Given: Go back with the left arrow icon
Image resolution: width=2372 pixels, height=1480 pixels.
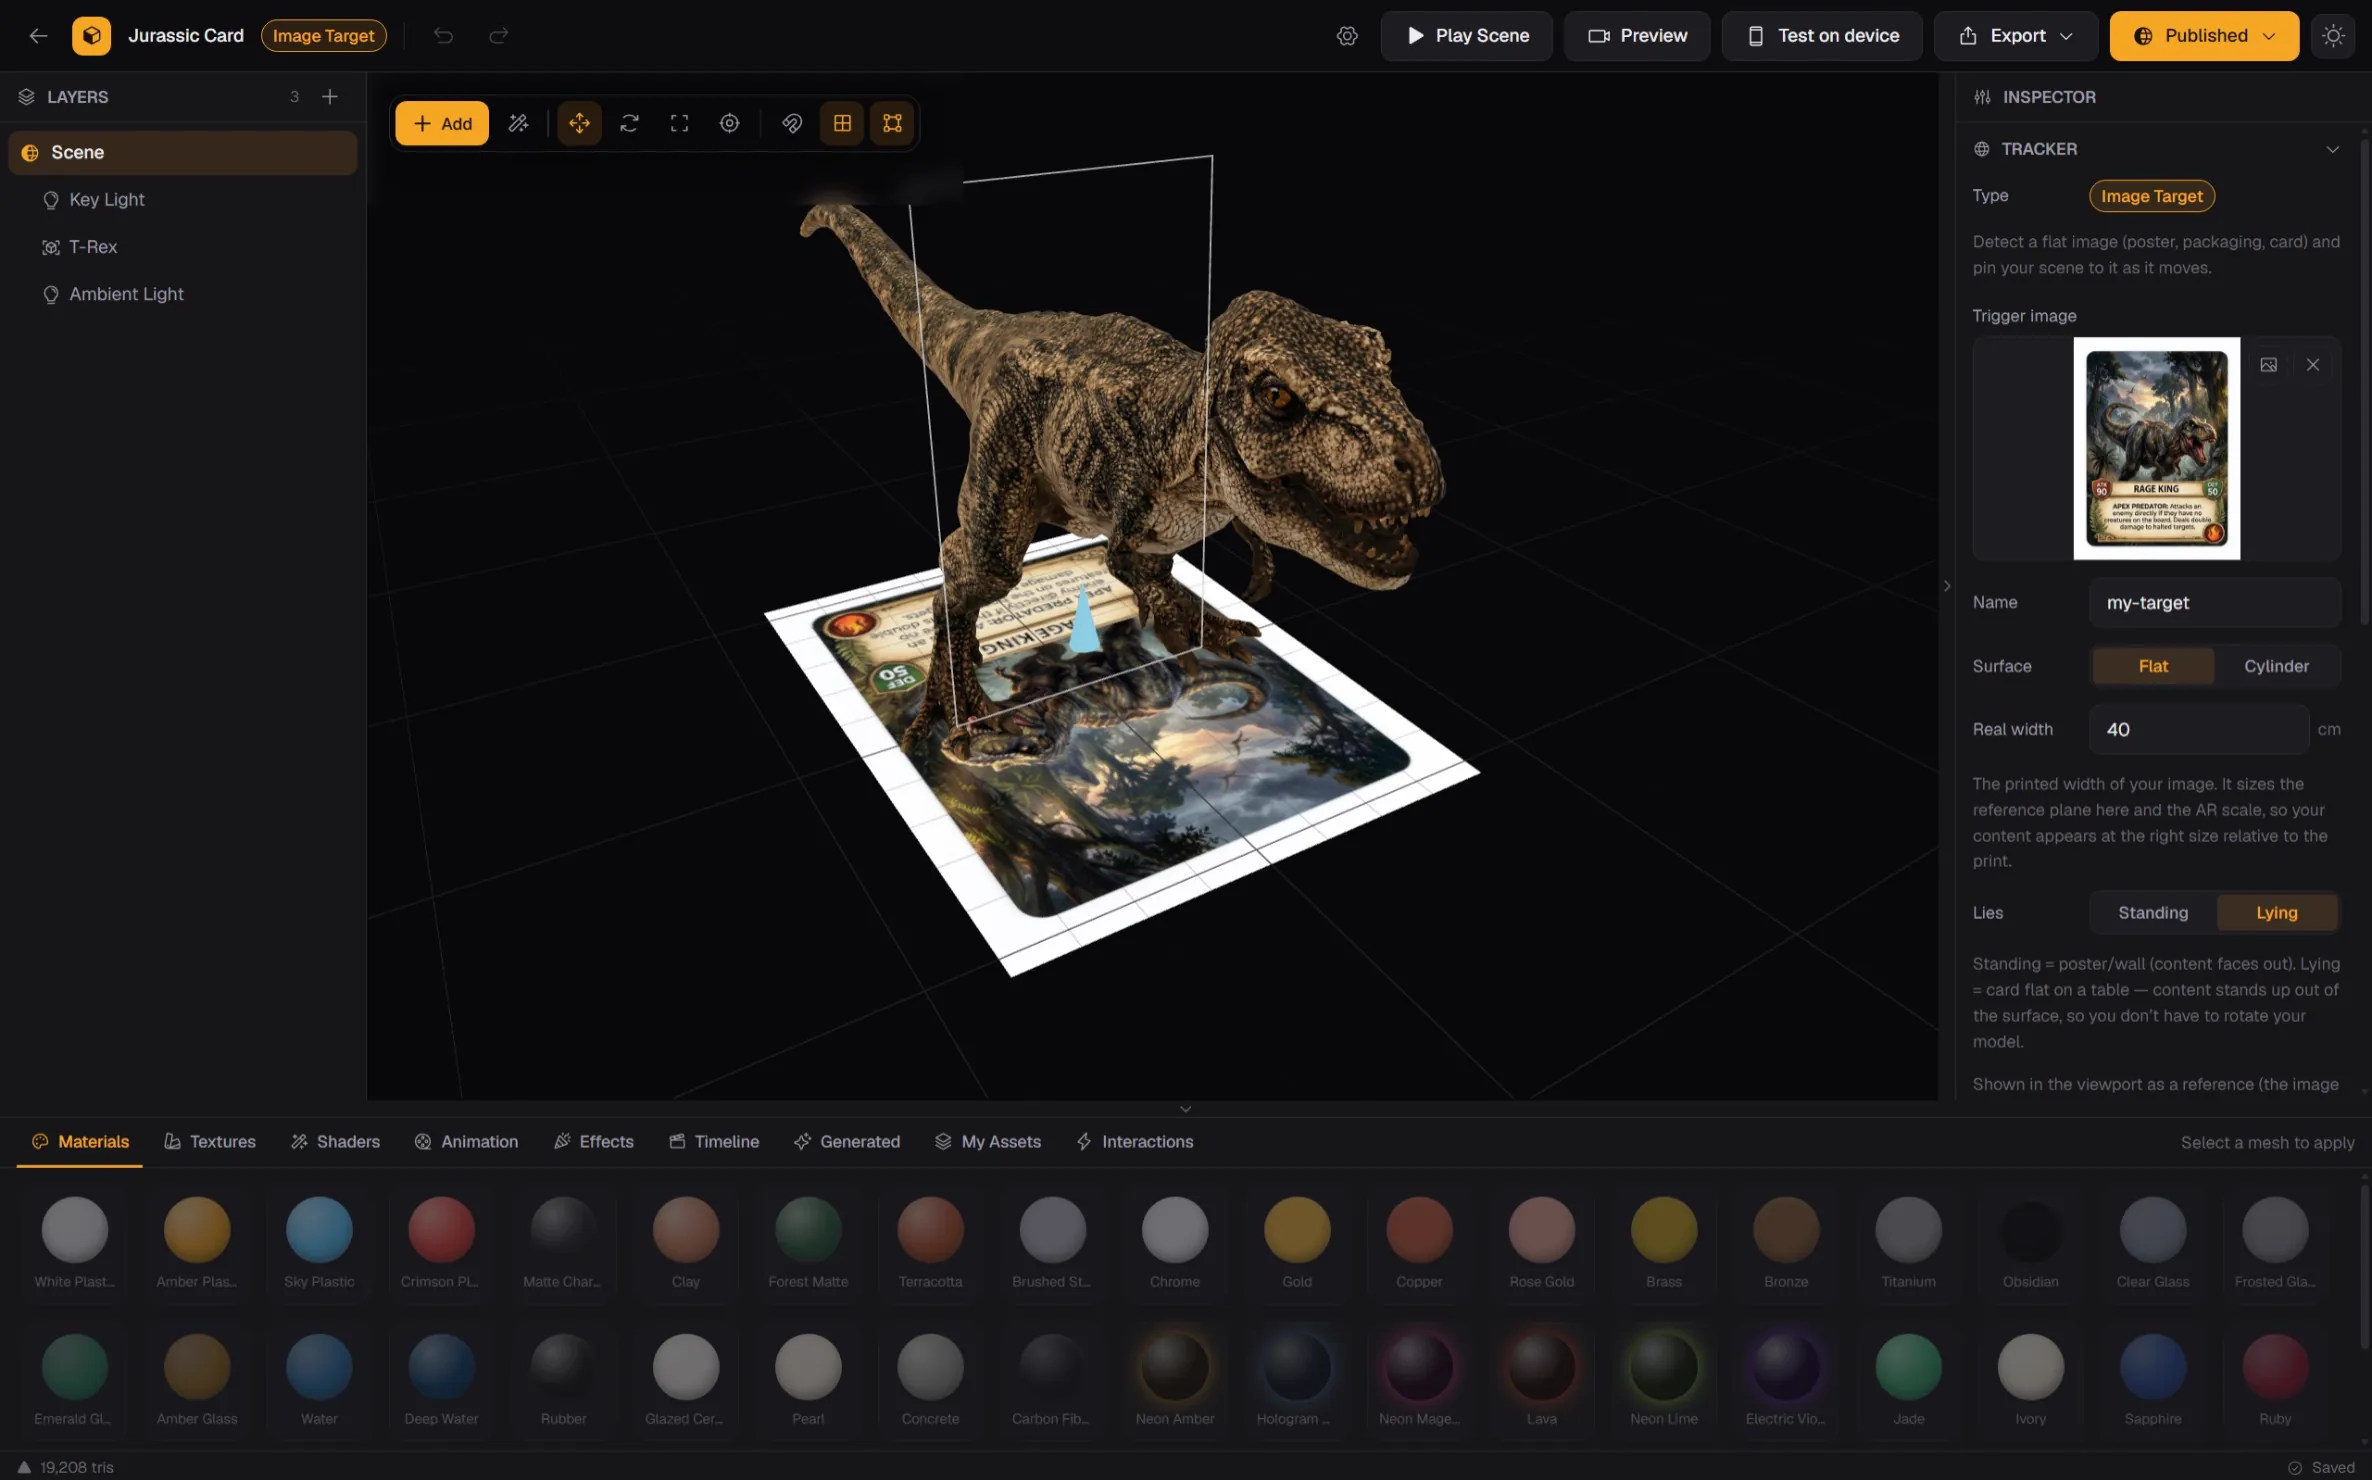Looking at the screenshot, I should (38, 36).
